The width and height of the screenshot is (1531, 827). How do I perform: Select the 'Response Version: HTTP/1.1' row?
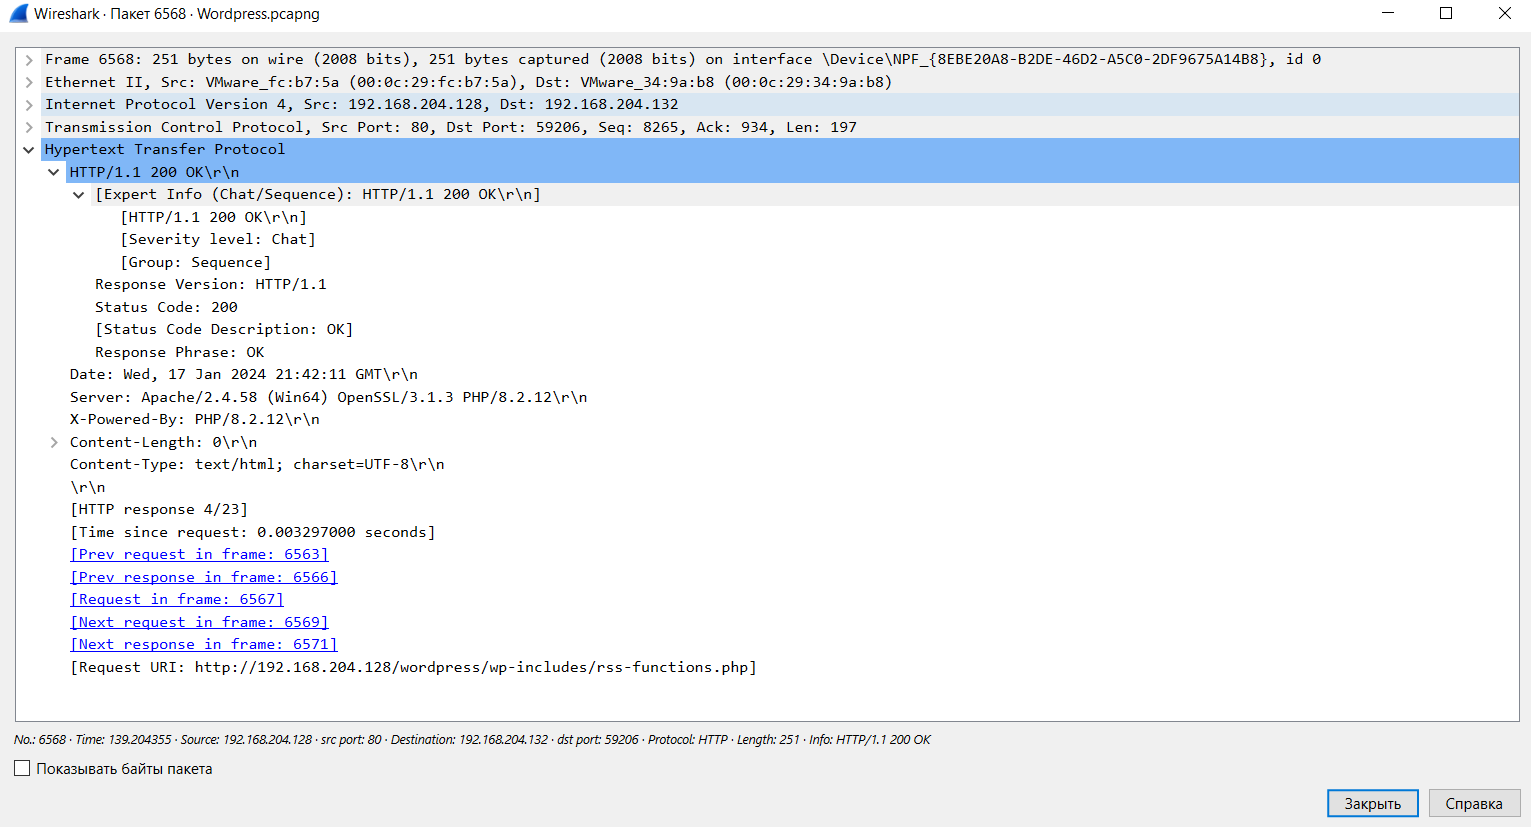pyautogui.click(x=211, y=284)
